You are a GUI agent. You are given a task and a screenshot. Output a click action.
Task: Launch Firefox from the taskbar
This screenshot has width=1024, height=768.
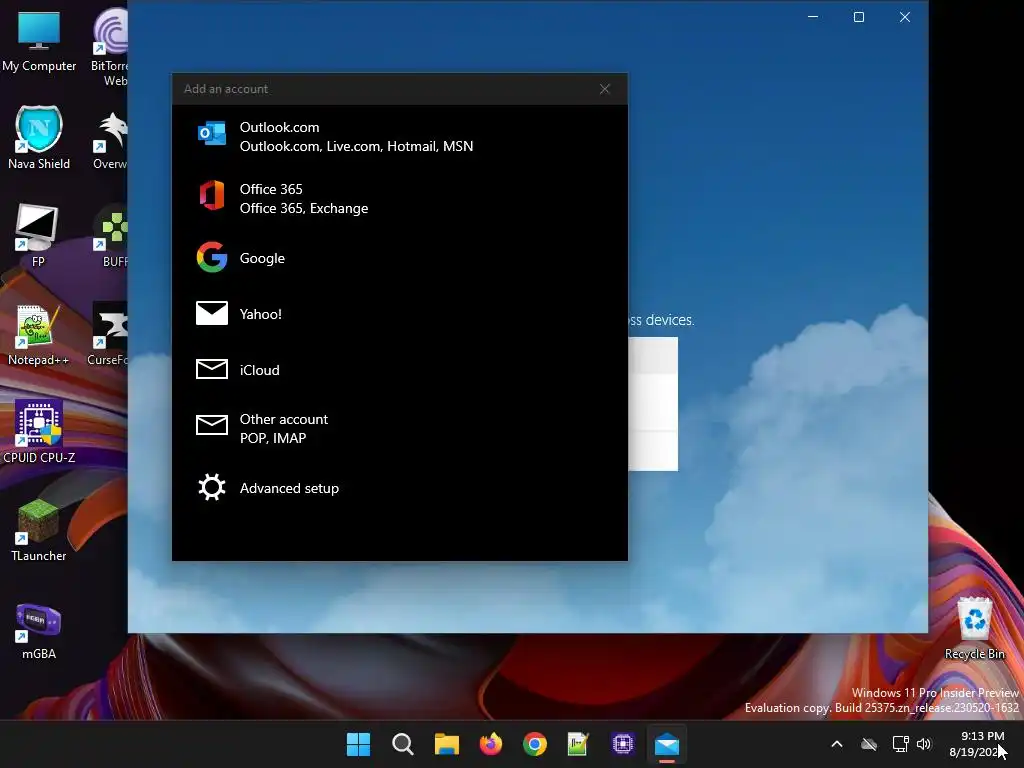pos(490,744)
